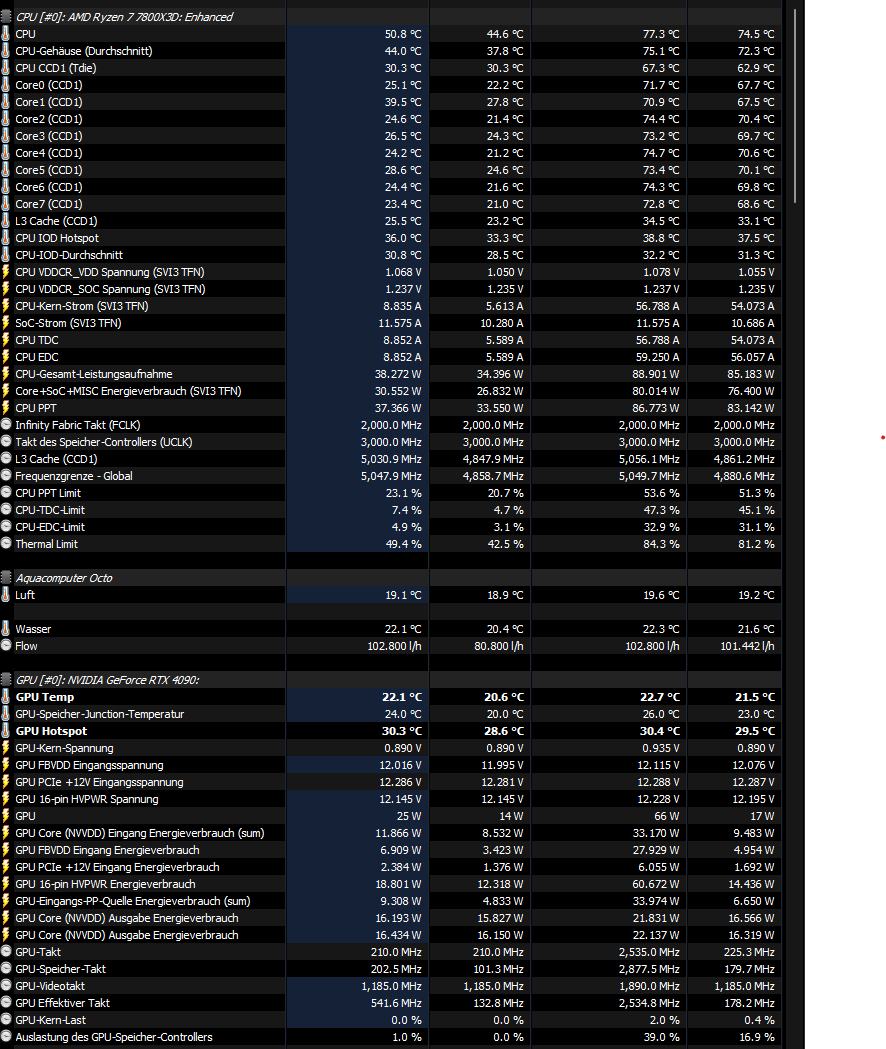Select the 'Core3 (CCD1)' sensor label
886x1049 pixels.
tap(49, 136)
